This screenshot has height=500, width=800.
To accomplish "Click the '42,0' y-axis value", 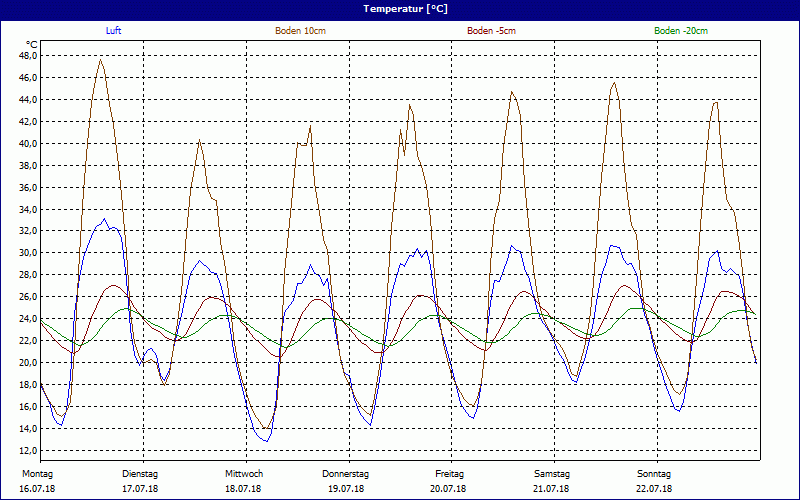I will (x=29, y=121).
